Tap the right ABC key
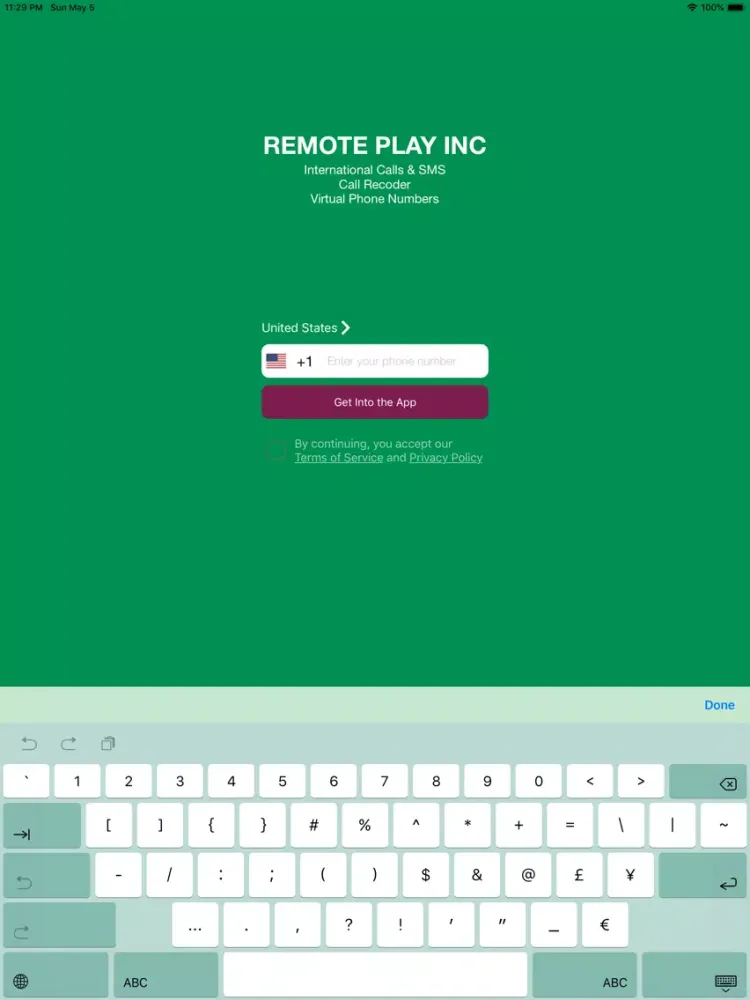The width and height of the screenshot is (750, 1000). [585, 974]
